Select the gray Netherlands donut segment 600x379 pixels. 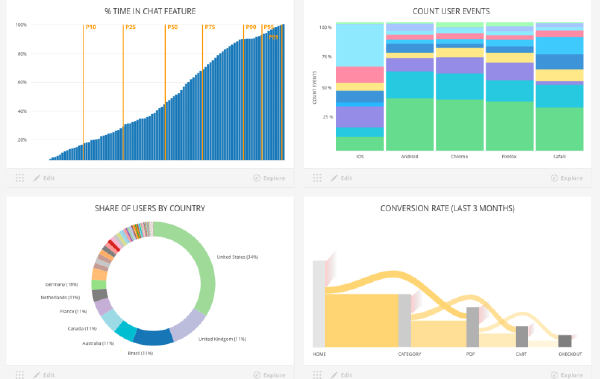tap(100, 295)
